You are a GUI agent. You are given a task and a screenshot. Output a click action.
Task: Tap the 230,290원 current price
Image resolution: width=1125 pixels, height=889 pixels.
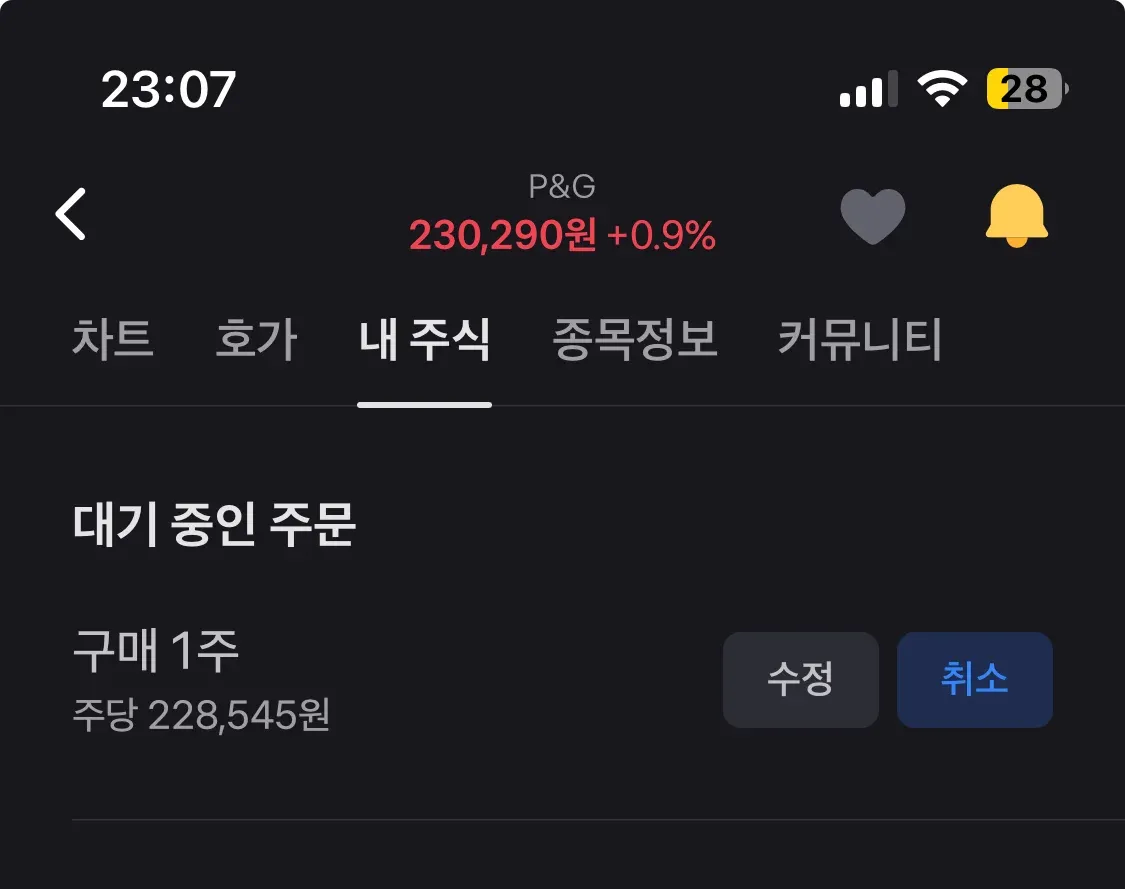click(x=502, y=235)
